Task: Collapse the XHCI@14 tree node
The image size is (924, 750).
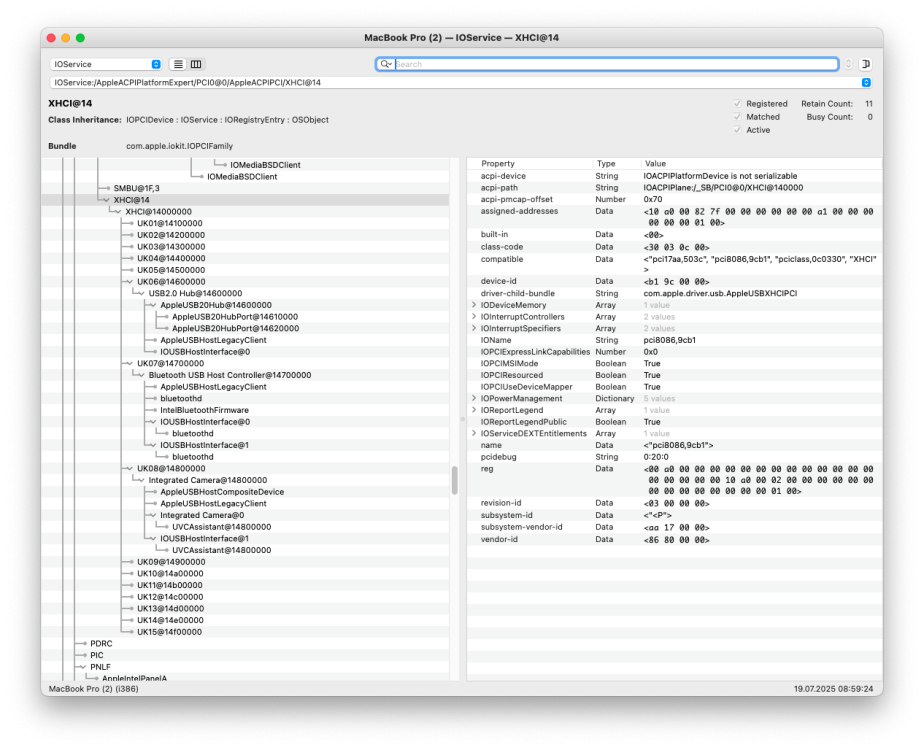Action: tap(106, 200)
